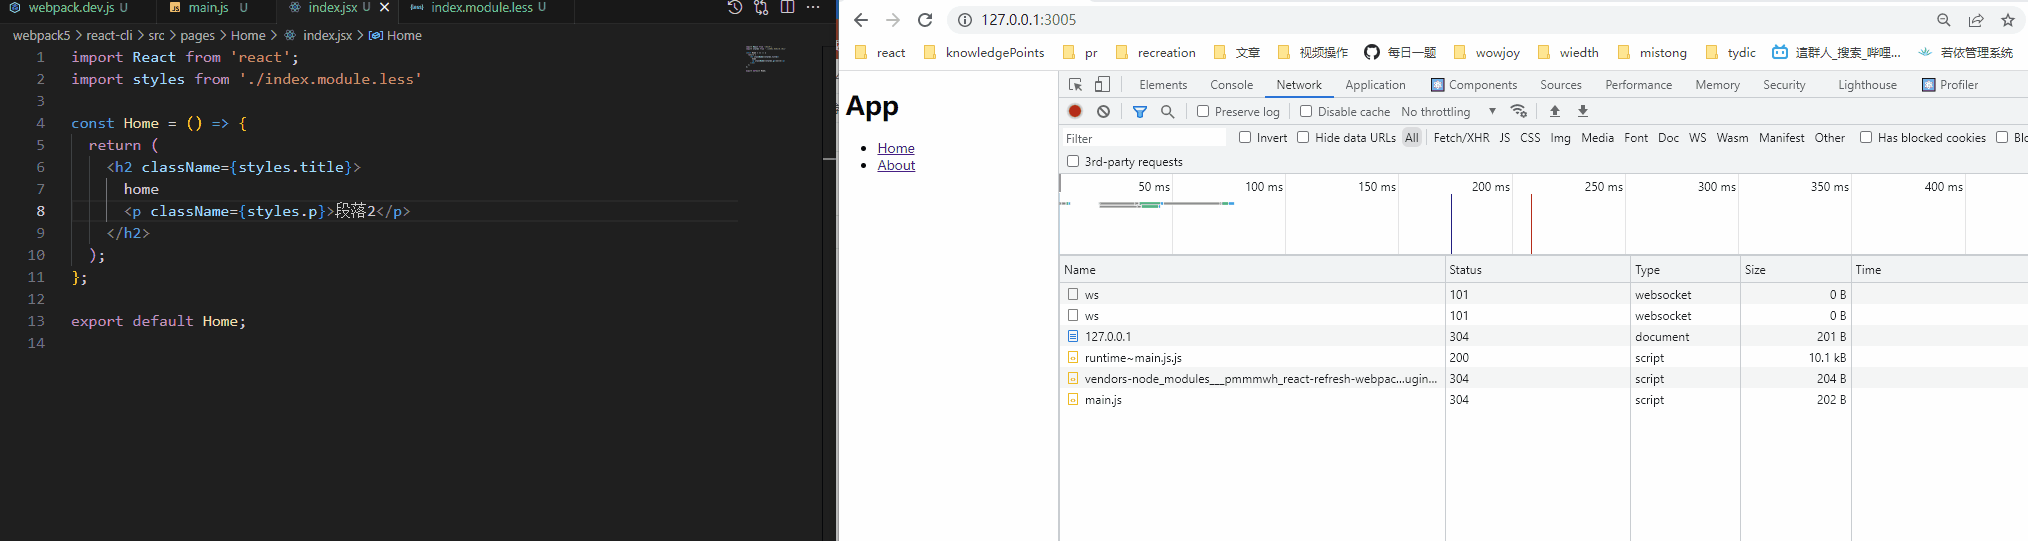Close the index.jsx editor tab
2028x541 pixels.
coord(384,7)
